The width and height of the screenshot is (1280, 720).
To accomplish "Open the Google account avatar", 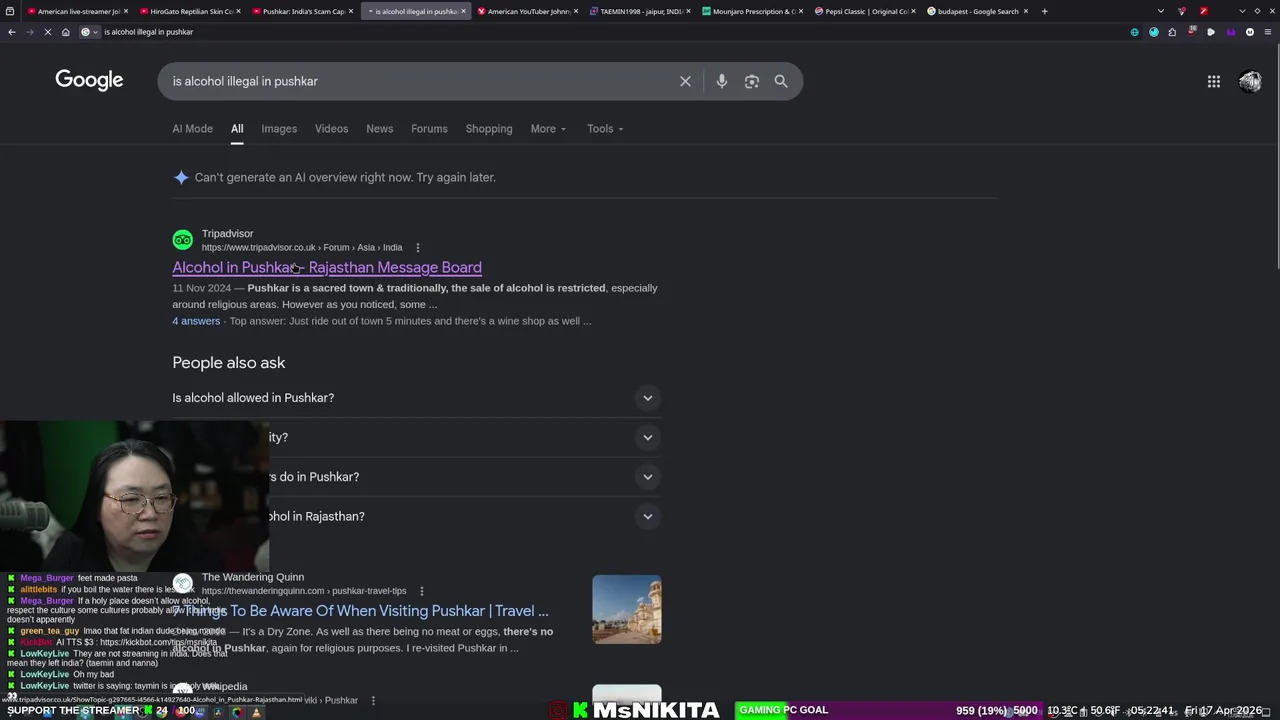I will coord(1250,81).
